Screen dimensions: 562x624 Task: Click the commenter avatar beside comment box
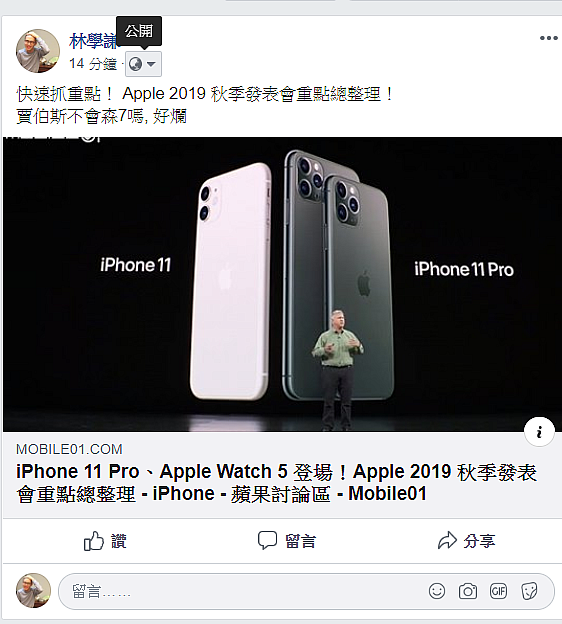click(x=33, y=591)
